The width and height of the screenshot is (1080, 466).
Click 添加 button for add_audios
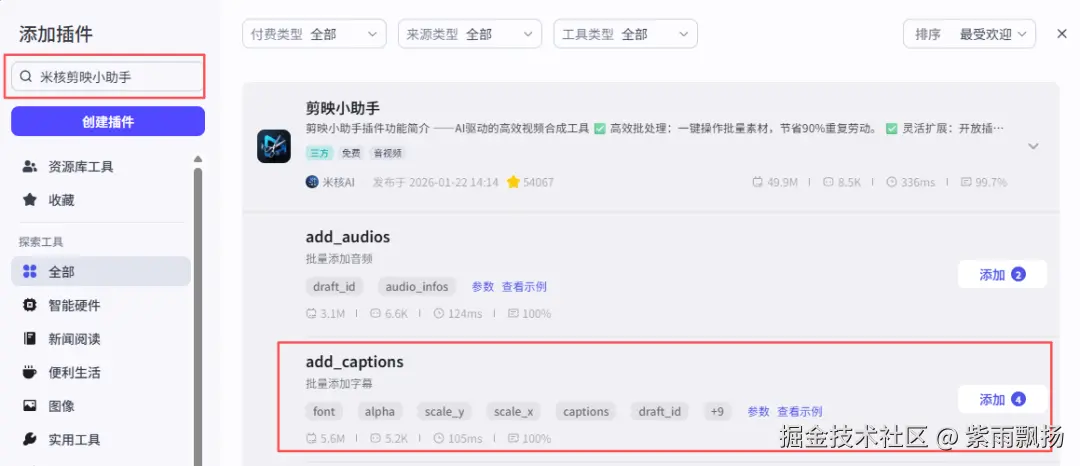(1002, 275)
